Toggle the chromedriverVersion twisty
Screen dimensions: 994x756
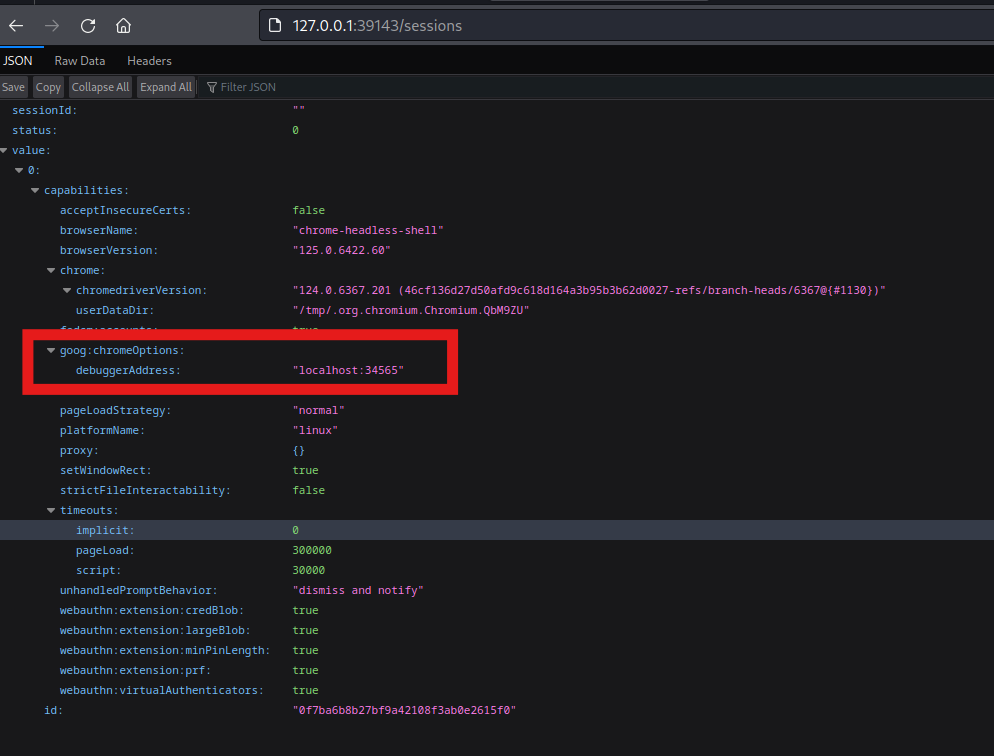point(67,290)
